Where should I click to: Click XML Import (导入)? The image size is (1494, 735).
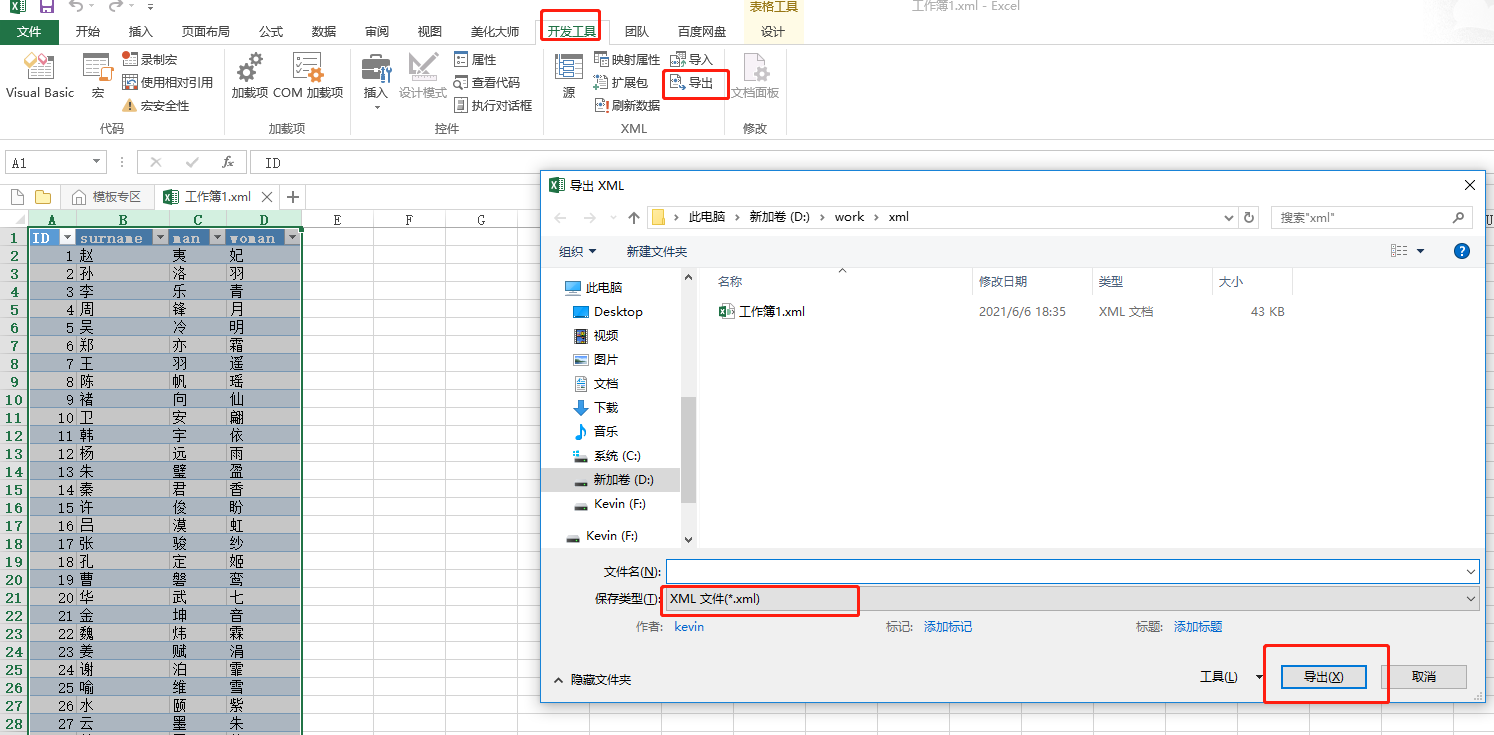click(x=692, y=59)
